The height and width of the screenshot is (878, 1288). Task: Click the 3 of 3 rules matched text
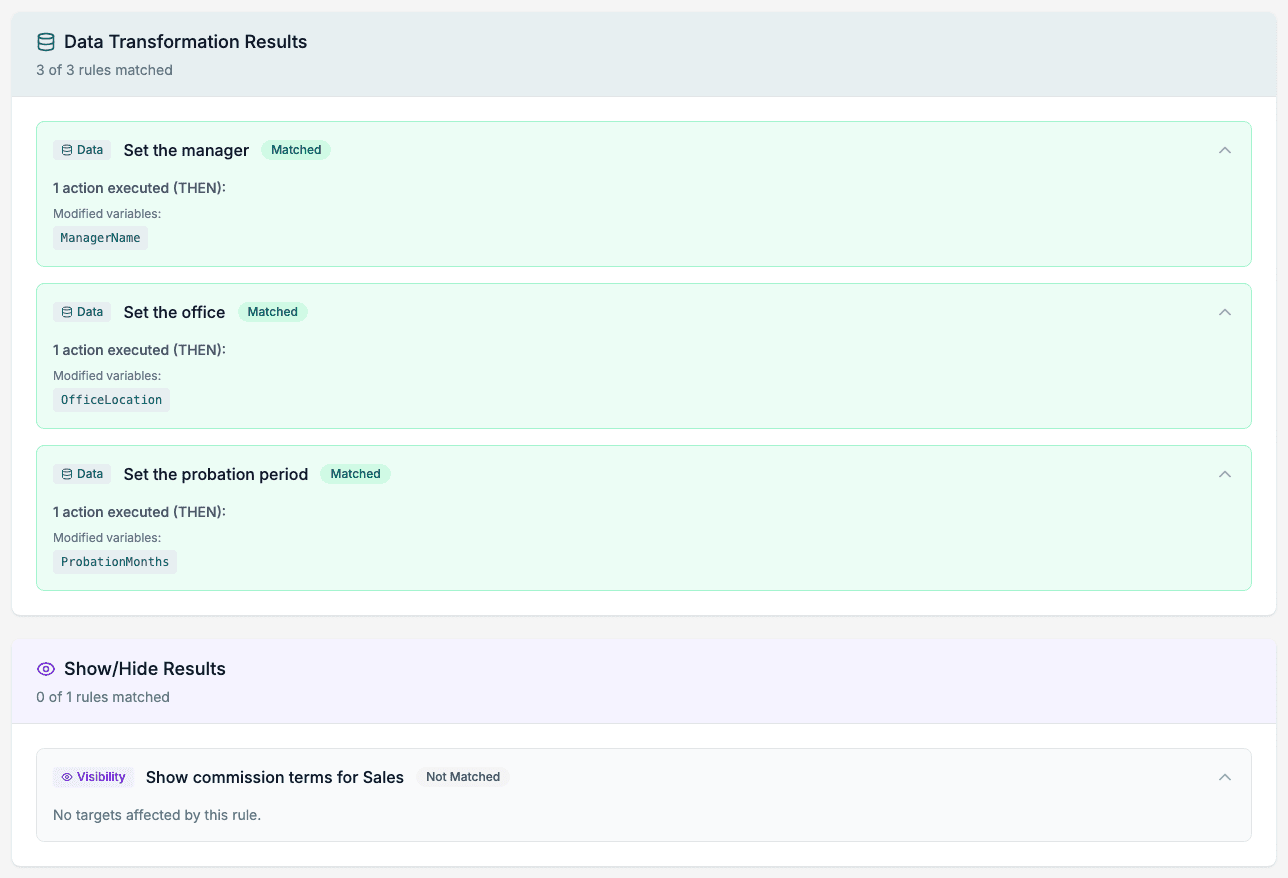click(104, 70)
